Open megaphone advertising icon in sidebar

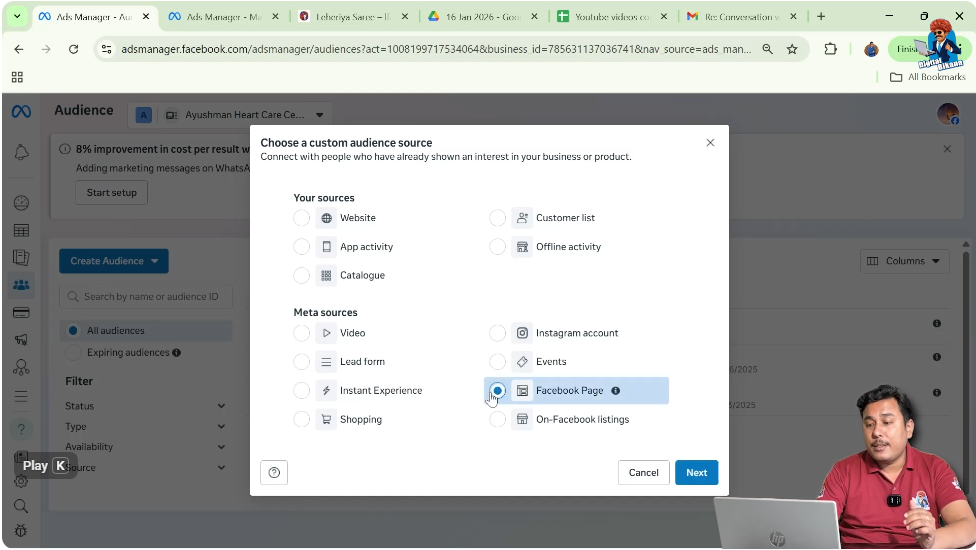click(x=21, y=340)
